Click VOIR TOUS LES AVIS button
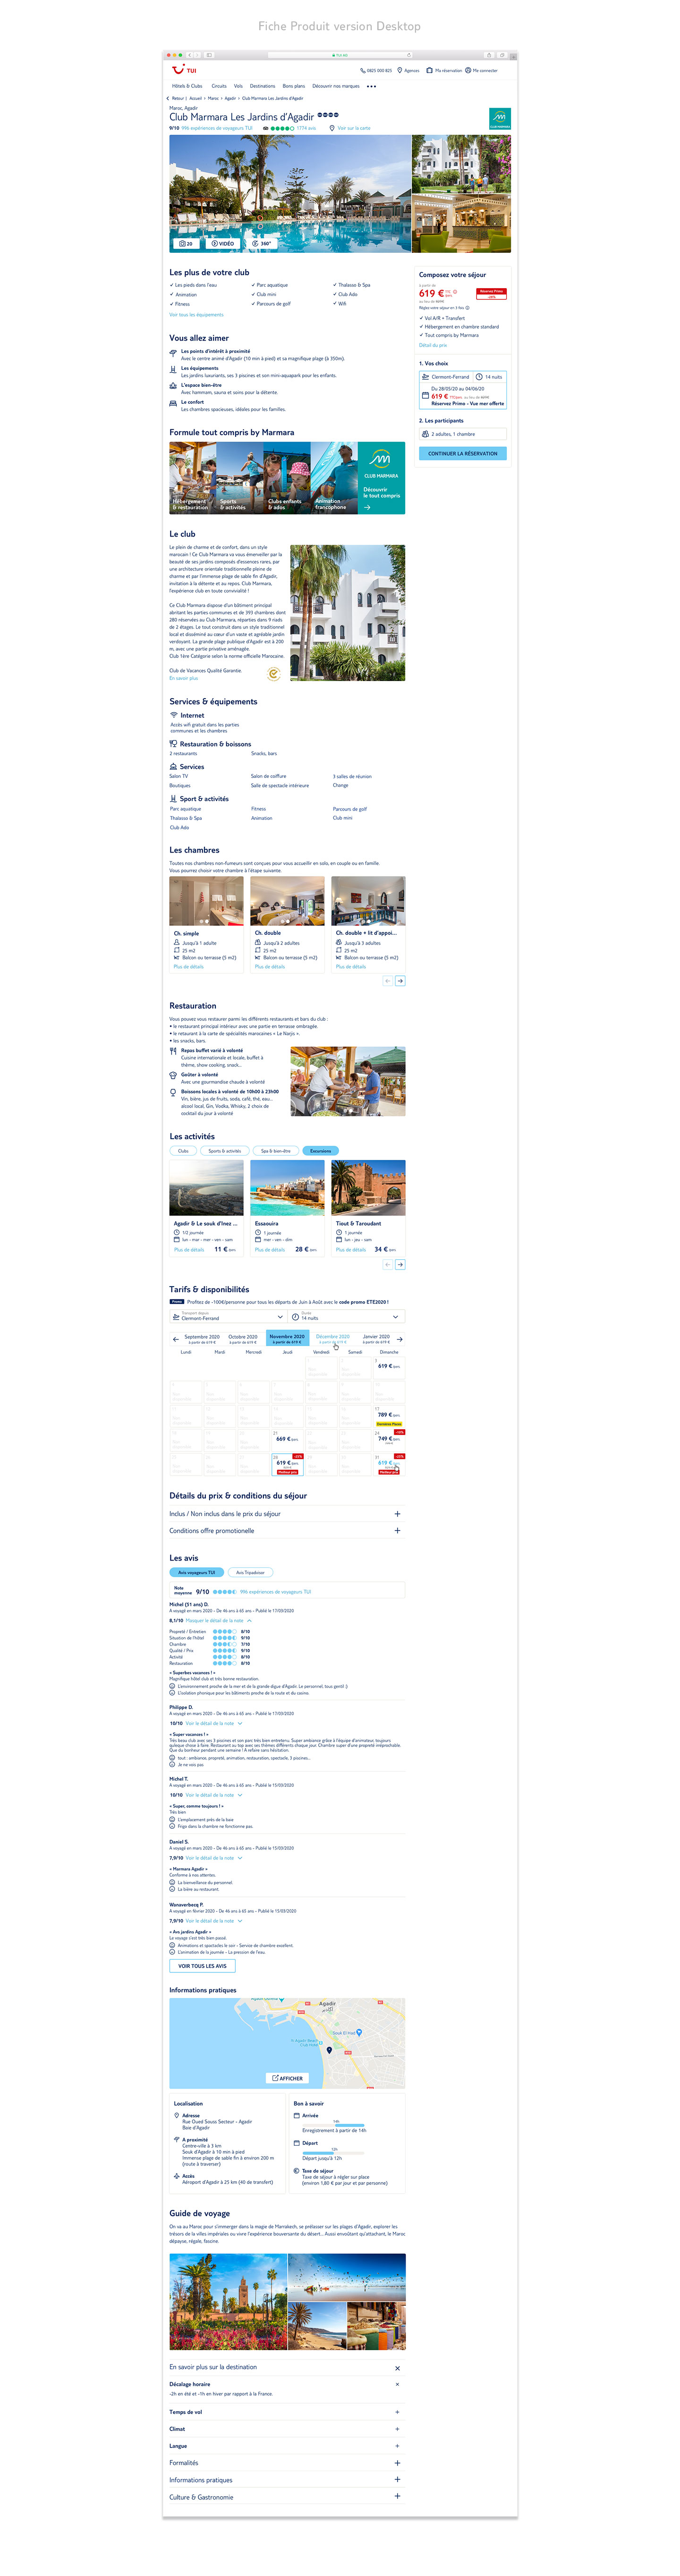 [202, 1966]
